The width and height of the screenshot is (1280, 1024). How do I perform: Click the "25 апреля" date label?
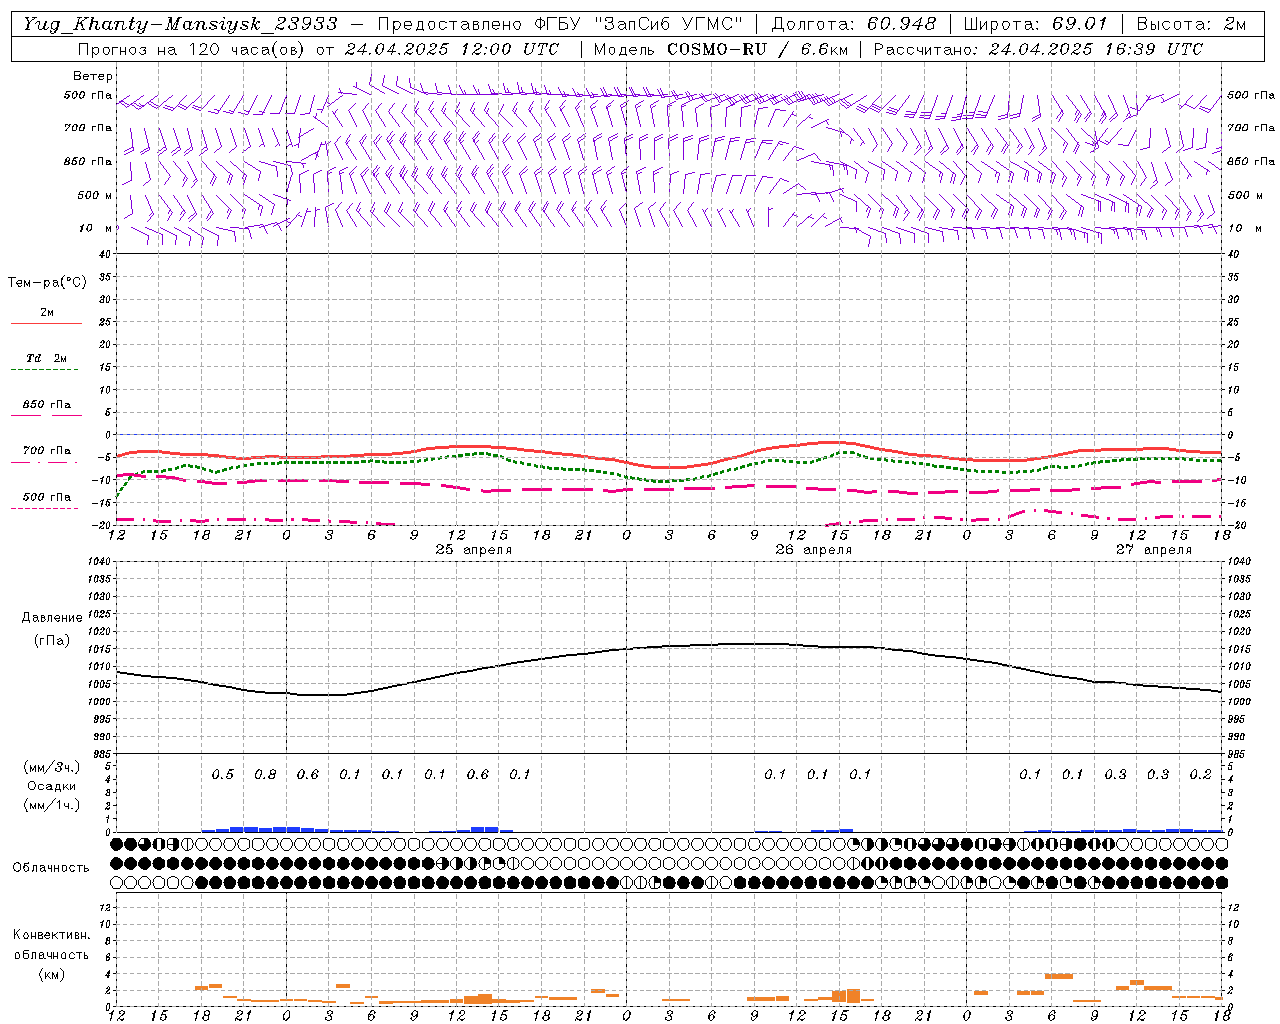pyautogui.click(x=474, y=550)
